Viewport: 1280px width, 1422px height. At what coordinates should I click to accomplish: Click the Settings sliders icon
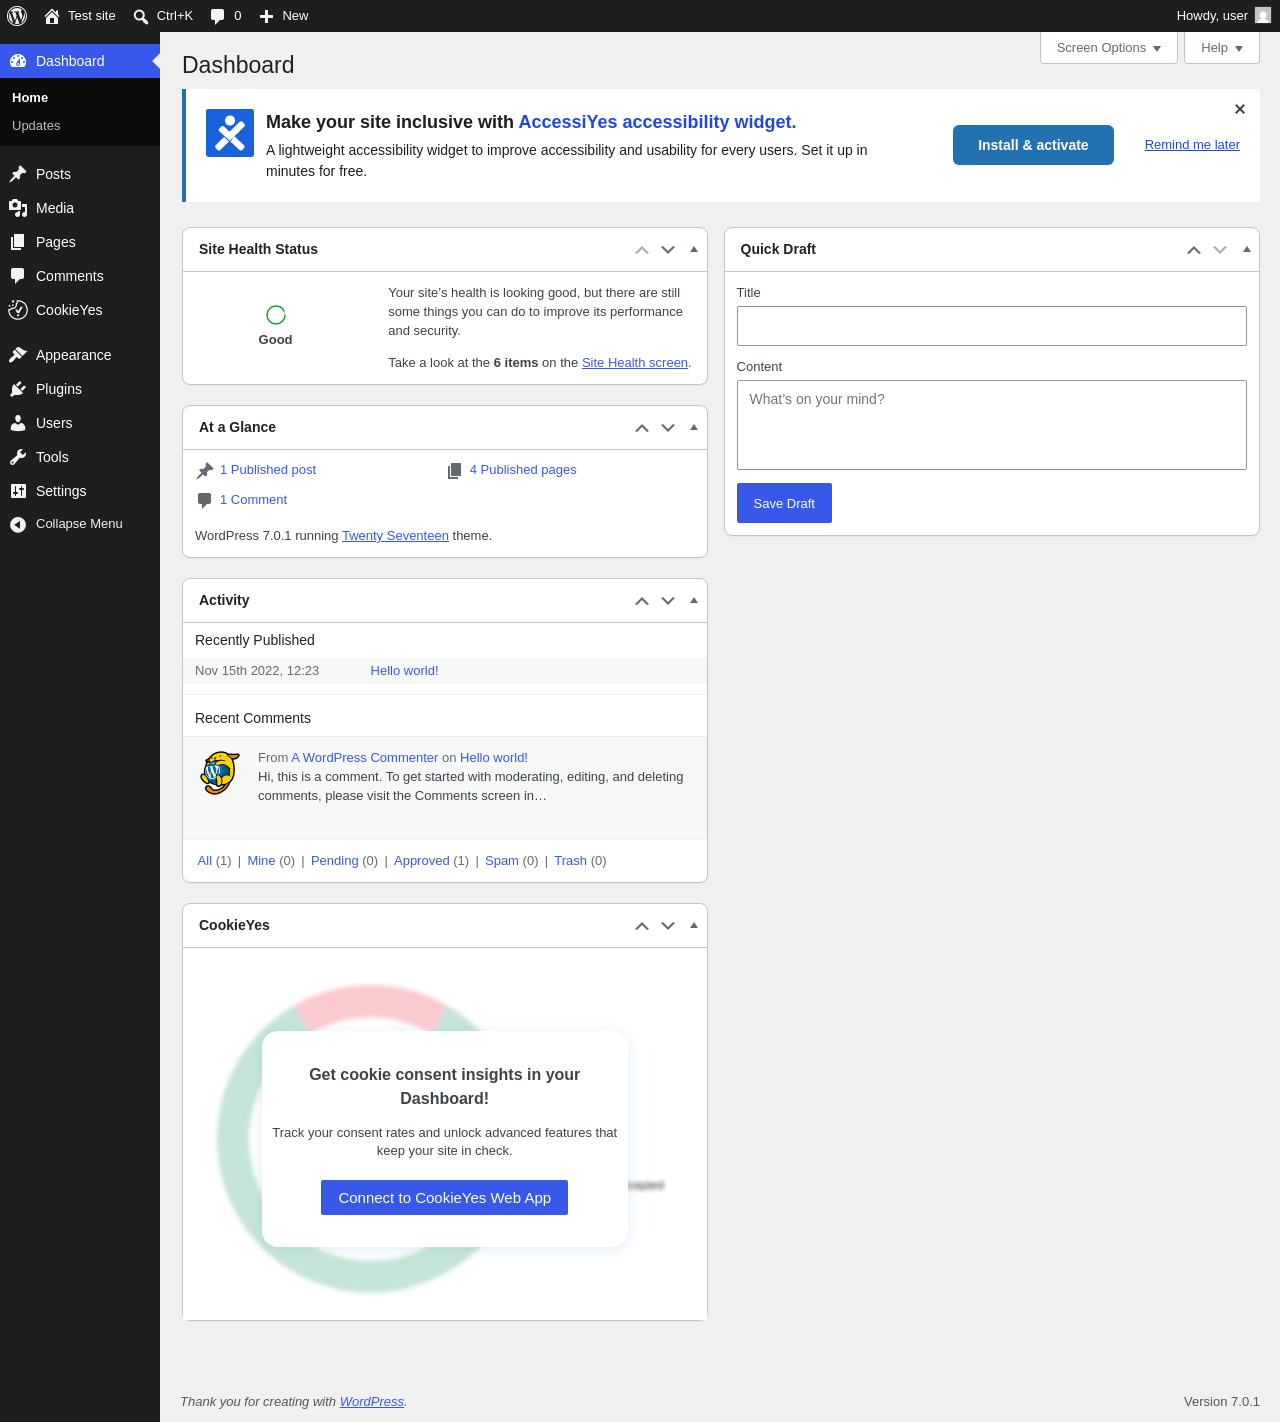18,491
